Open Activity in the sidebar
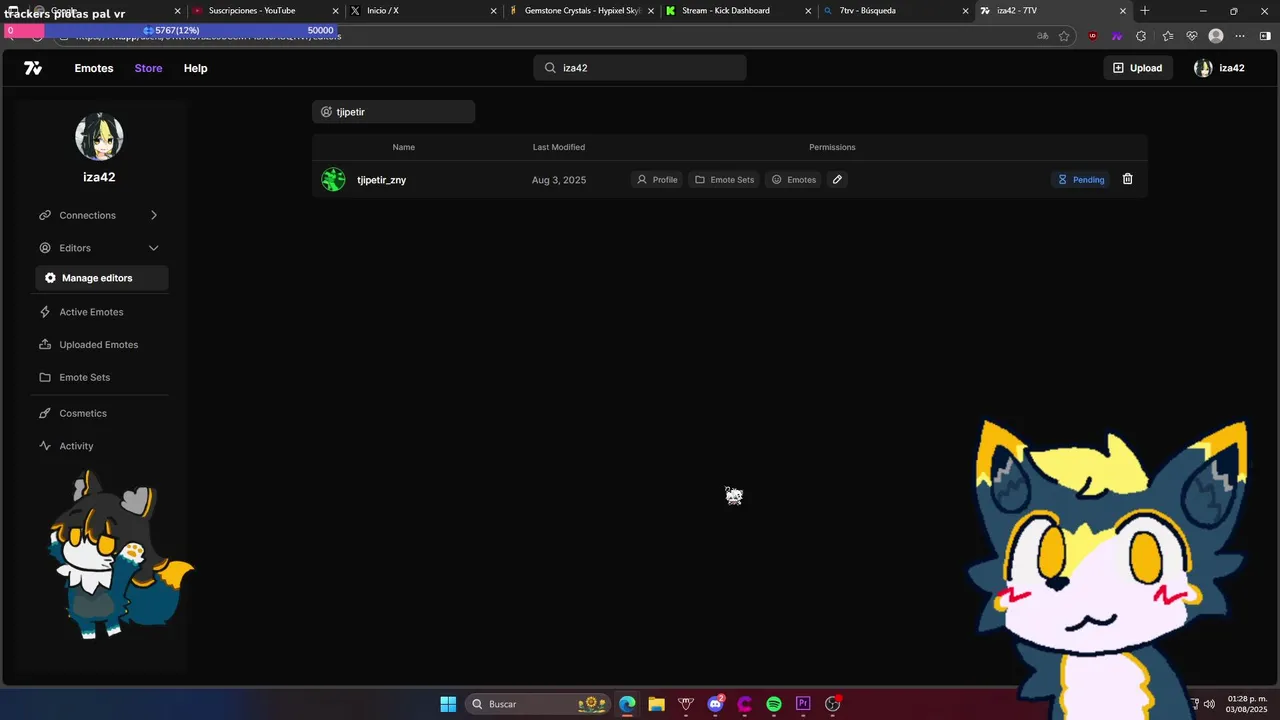 (x=76, y=446)
